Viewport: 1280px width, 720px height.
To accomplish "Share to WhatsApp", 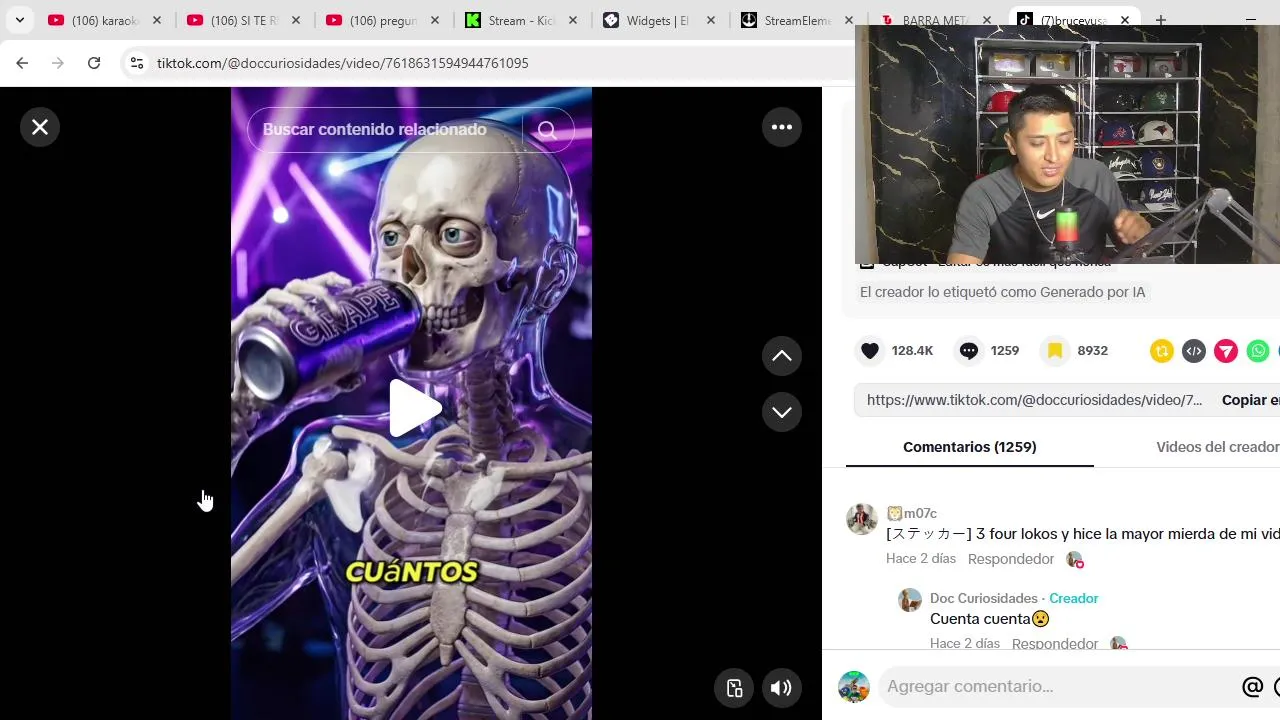I will tap(1258, 351).
